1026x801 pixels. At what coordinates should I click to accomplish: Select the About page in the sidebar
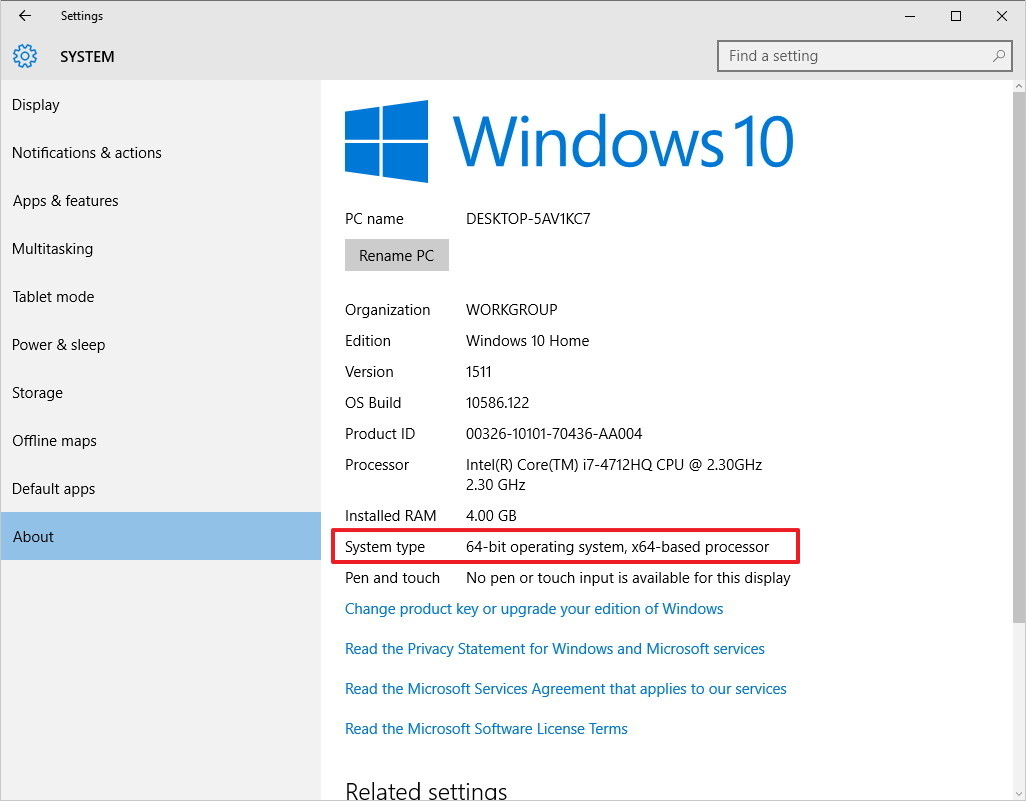coord(33,536)
